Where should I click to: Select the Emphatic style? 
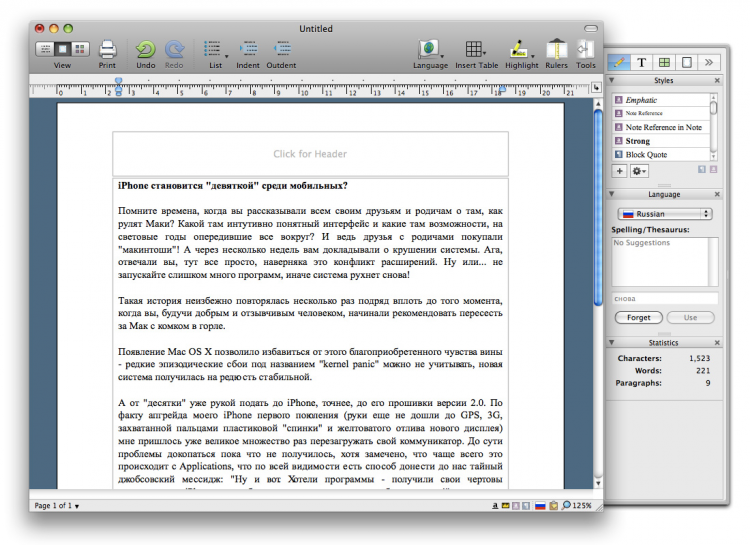(x=662, y=100)
